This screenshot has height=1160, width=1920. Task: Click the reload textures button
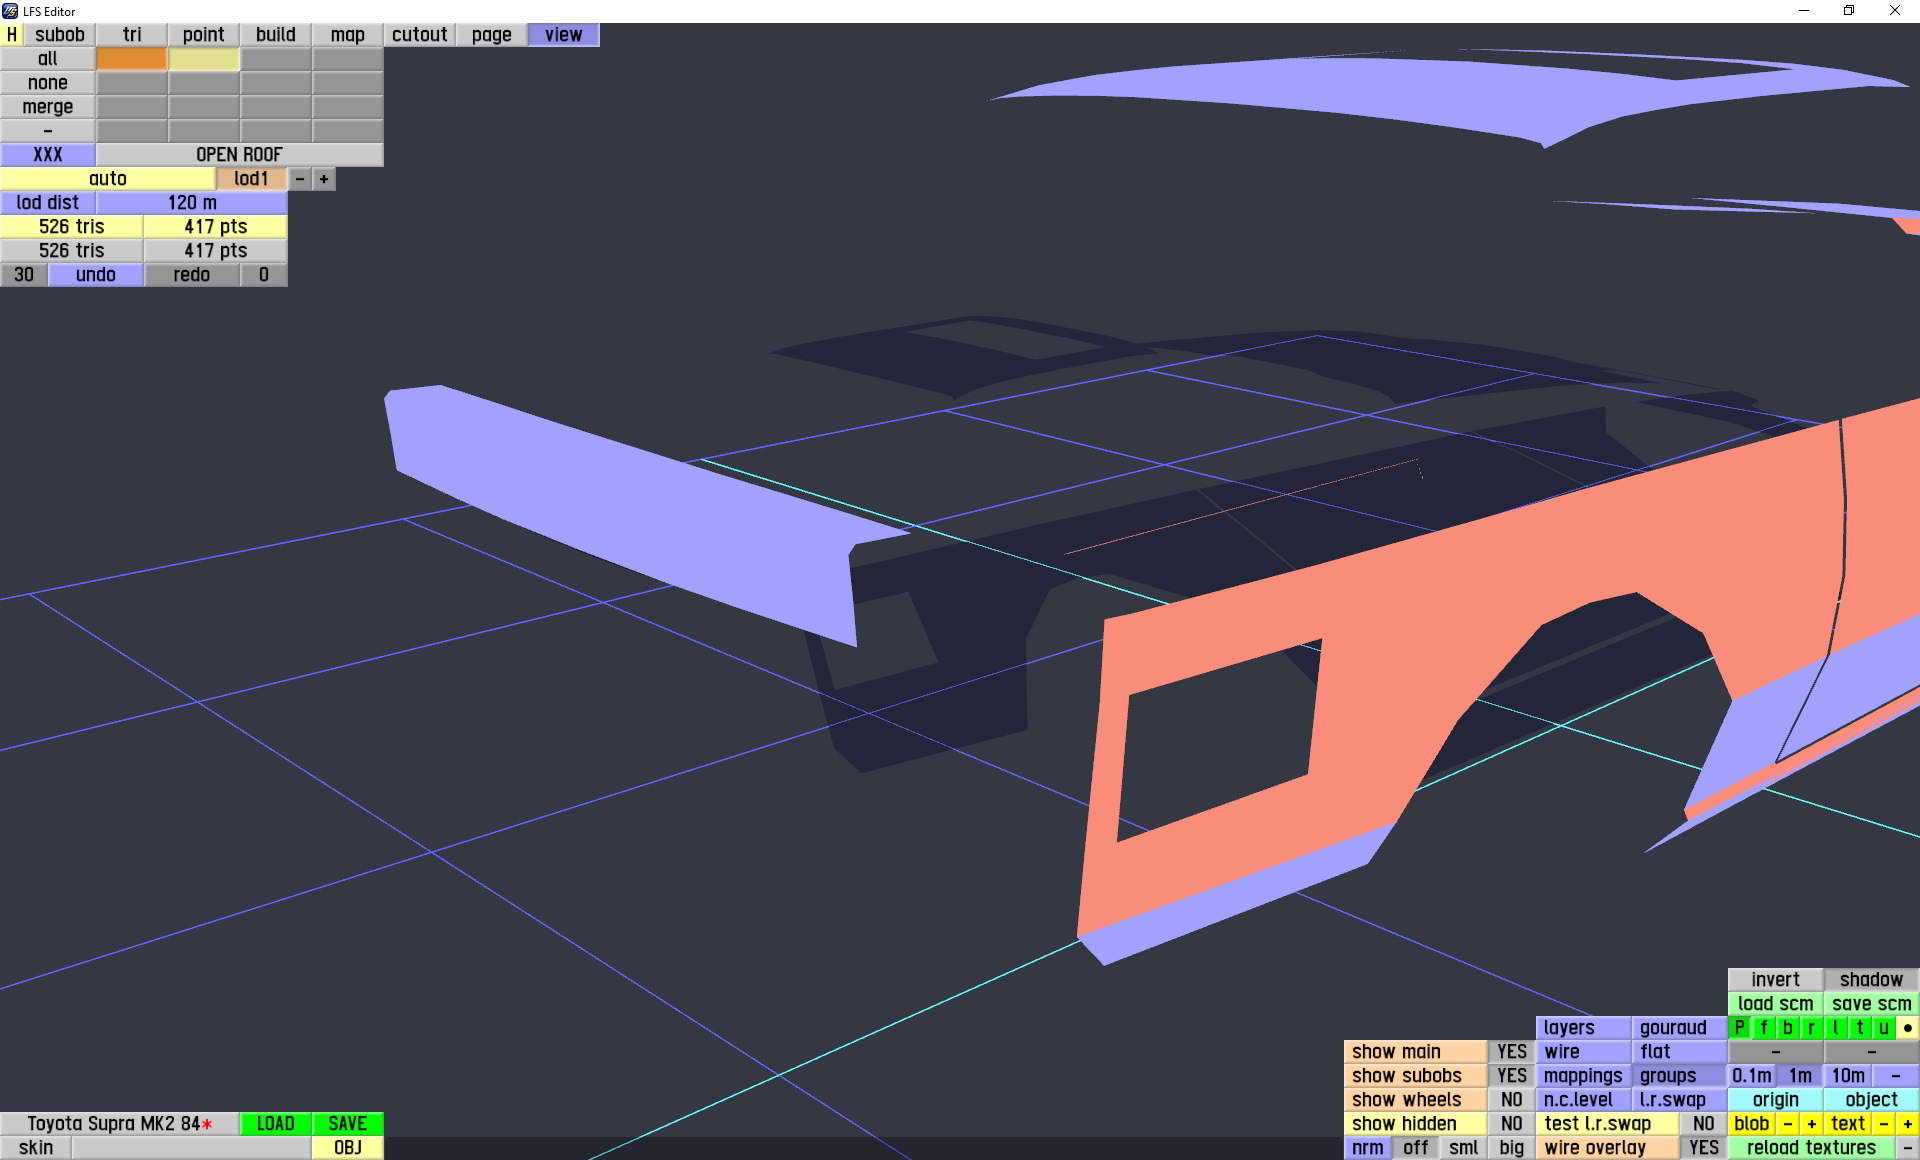pos(1811,1148)
